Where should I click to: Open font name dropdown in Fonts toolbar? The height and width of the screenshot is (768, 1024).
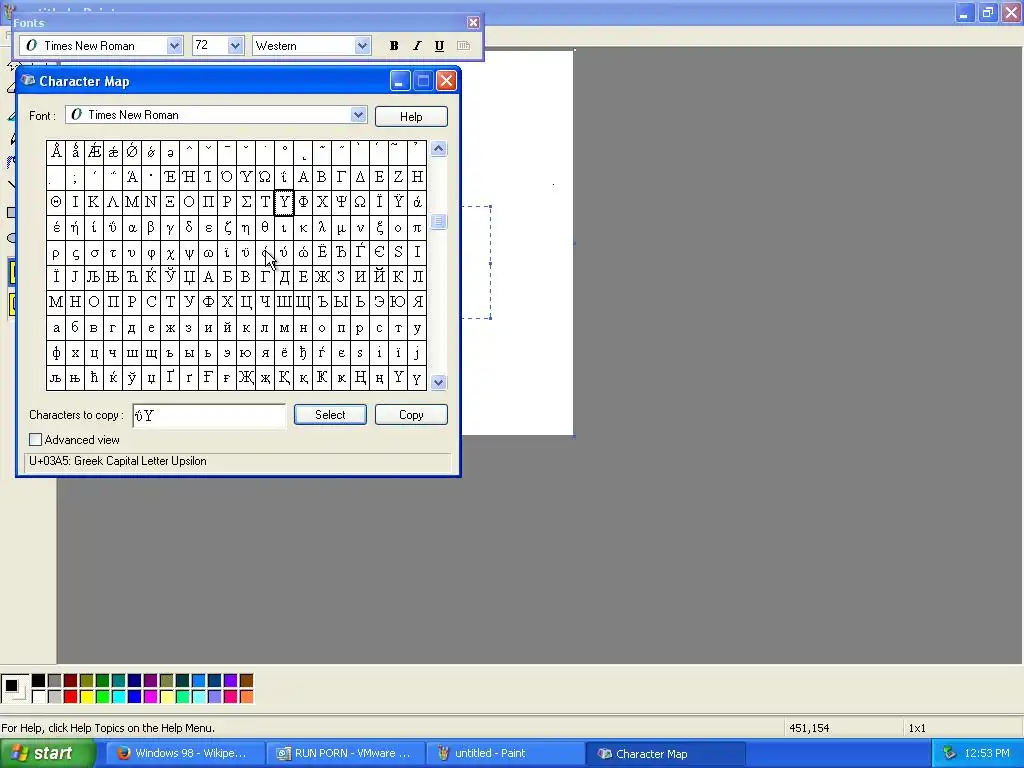[x=174, y=46]
